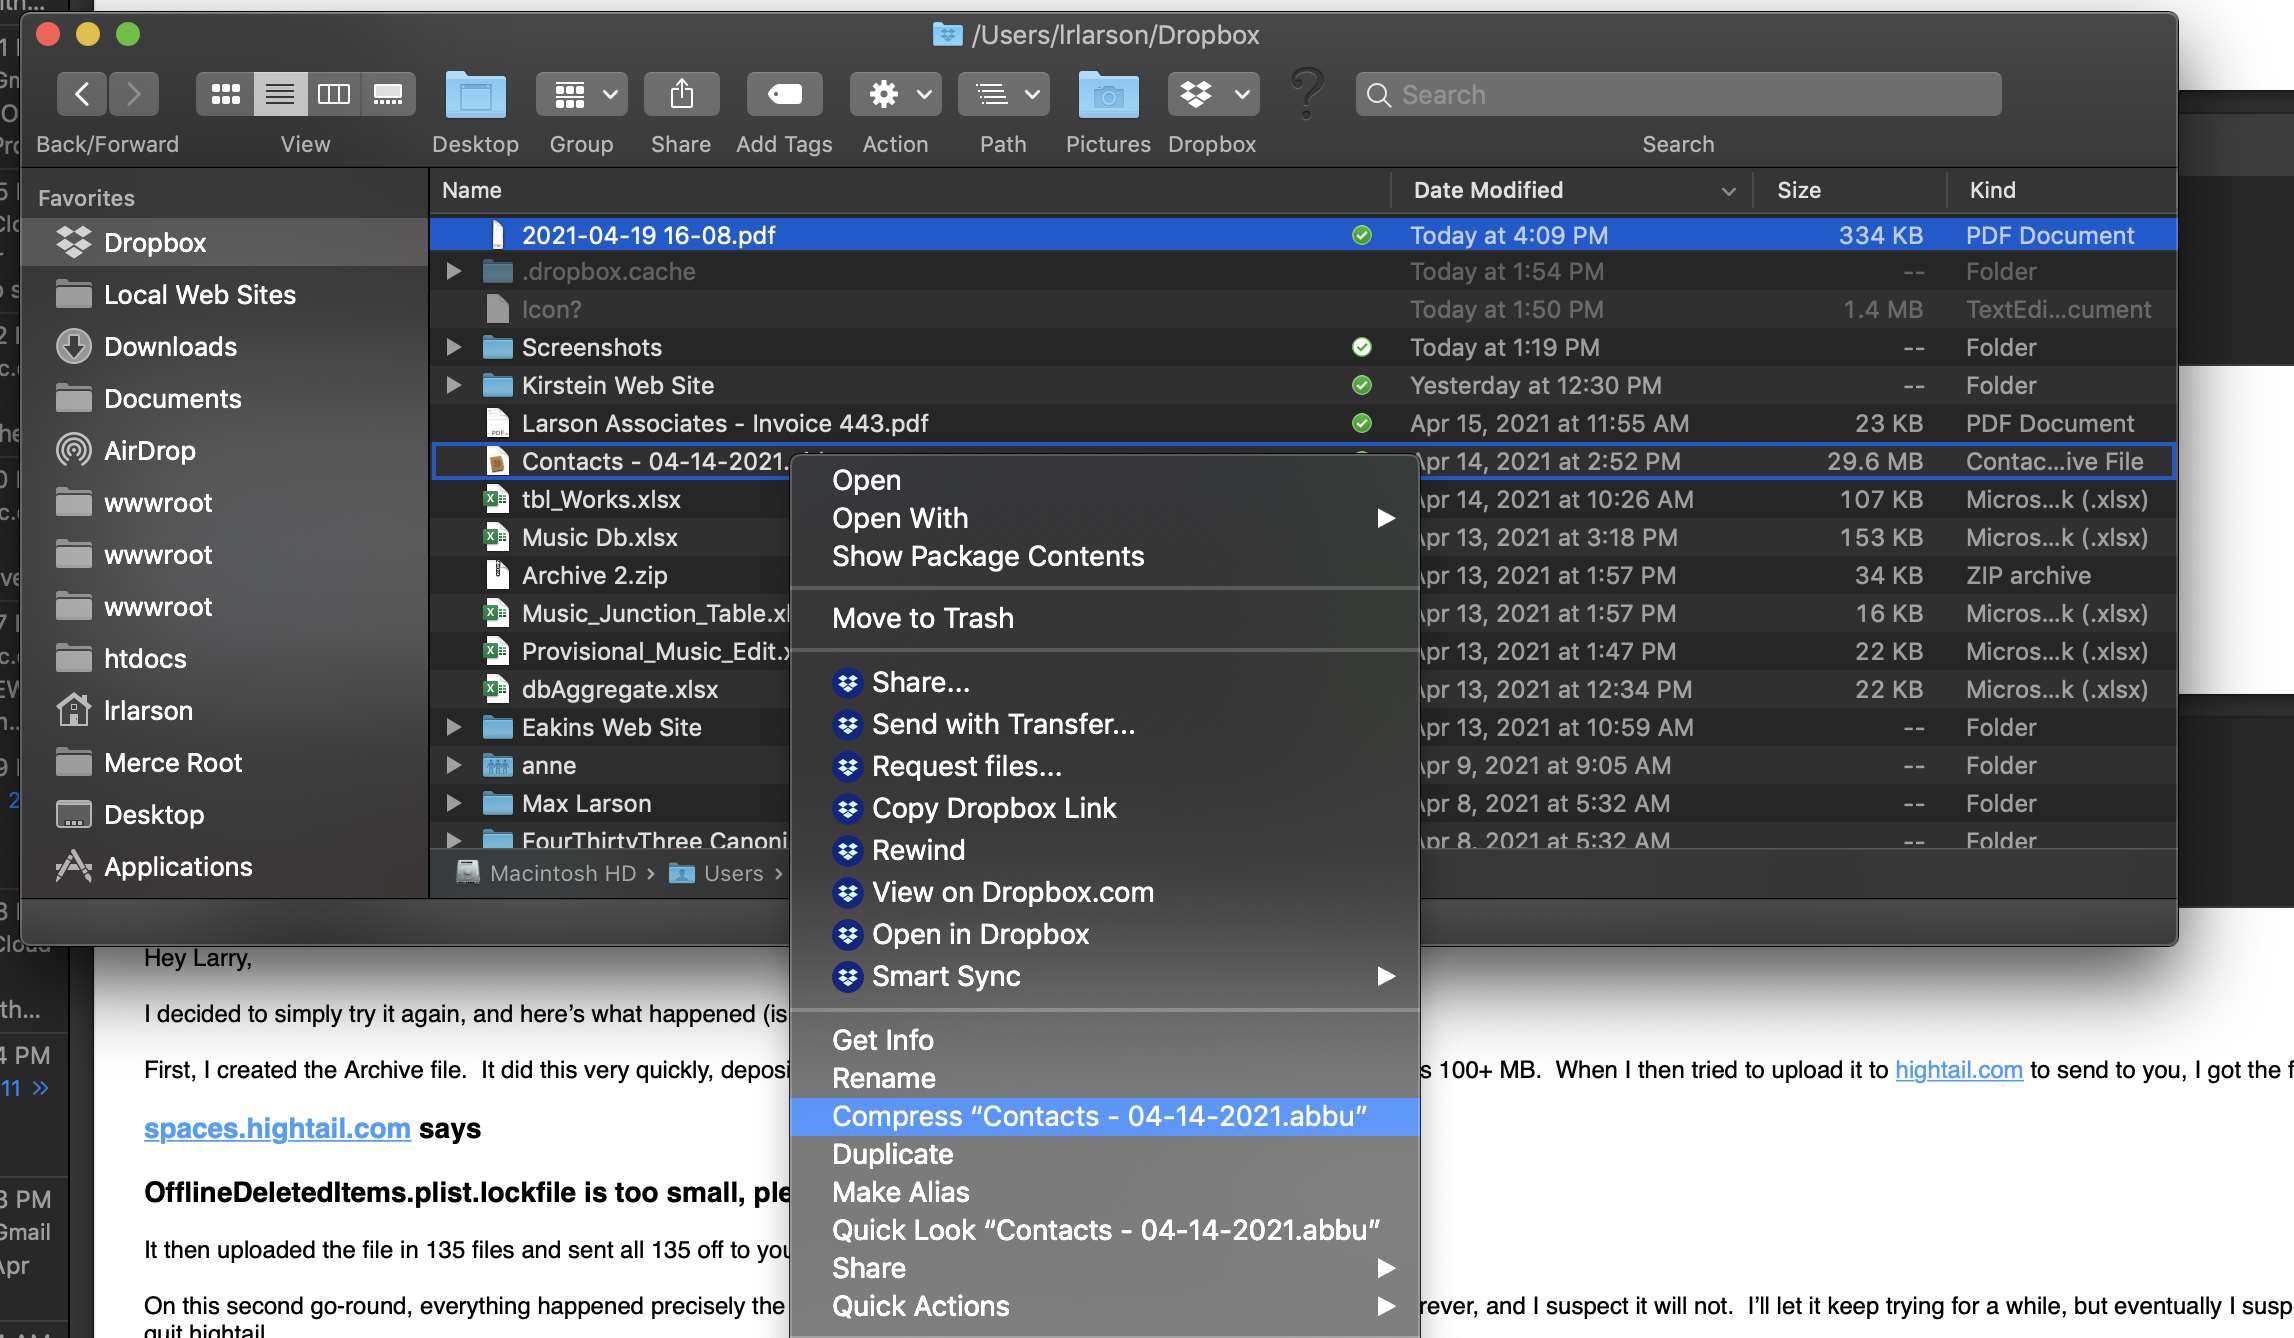
Task: Open Dropbox in the Favorites sidebar
Action: click(225, 243)
